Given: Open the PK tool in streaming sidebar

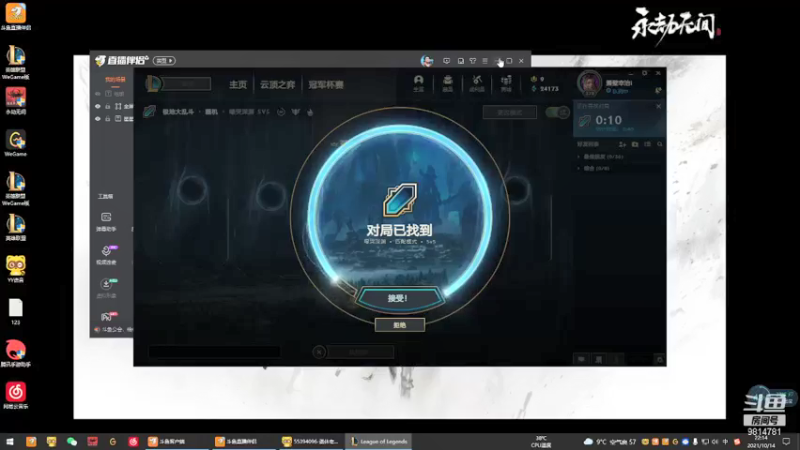Looking at the screenshot, I should coord(107,316).
